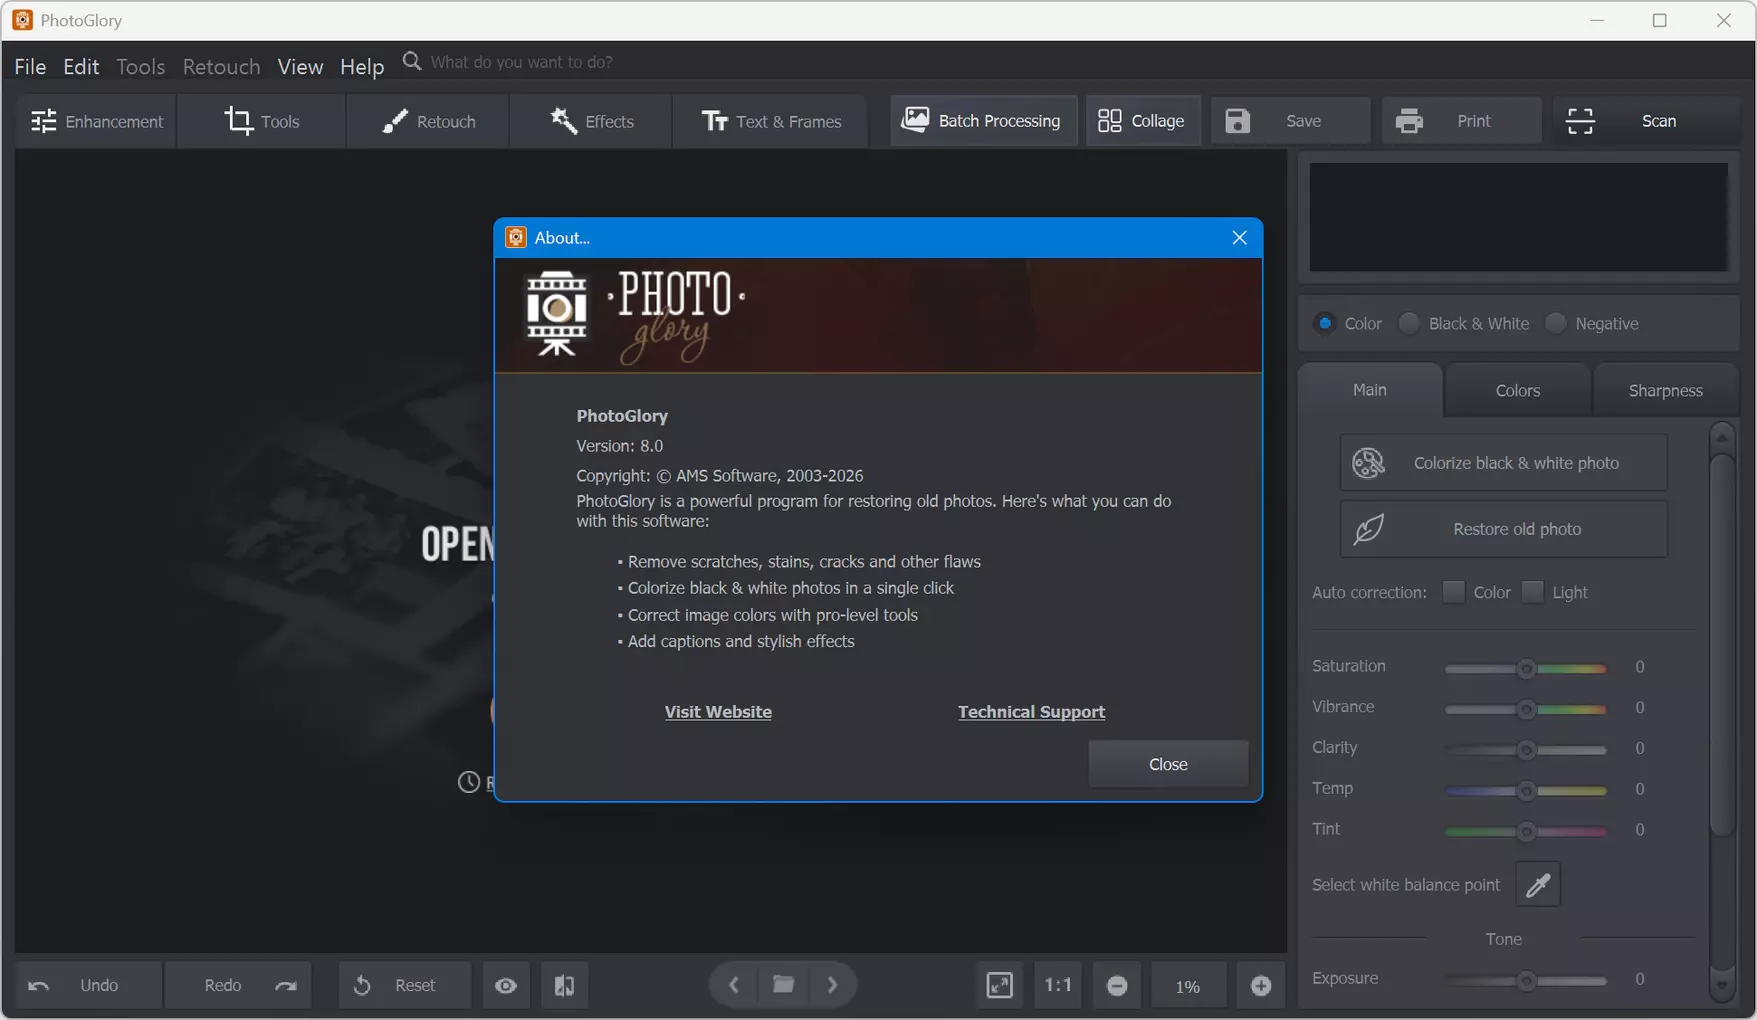Click the Close button in About dialog
Viewport: 1757px width, 1020px height.
point(1168,764)
